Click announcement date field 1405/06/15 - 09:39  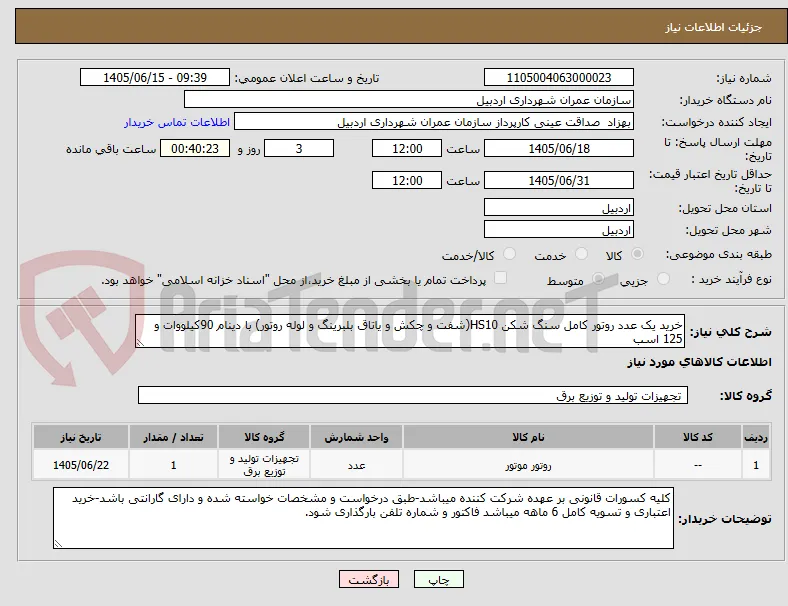(155, 77)
